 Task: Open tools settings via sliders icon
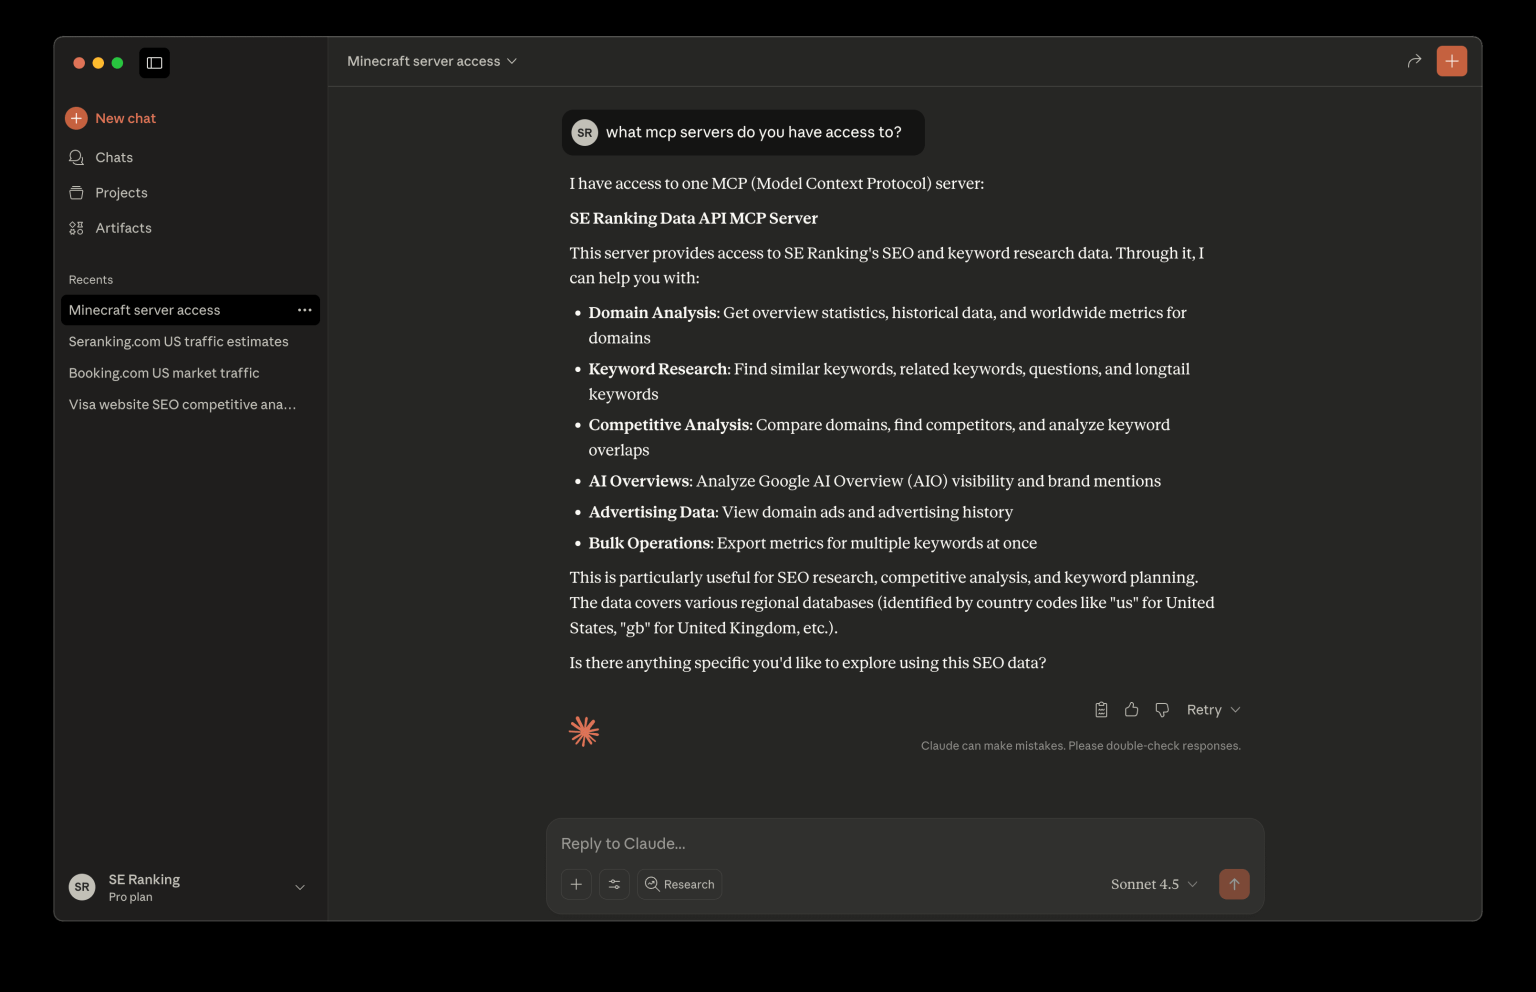tap(614, 884)
